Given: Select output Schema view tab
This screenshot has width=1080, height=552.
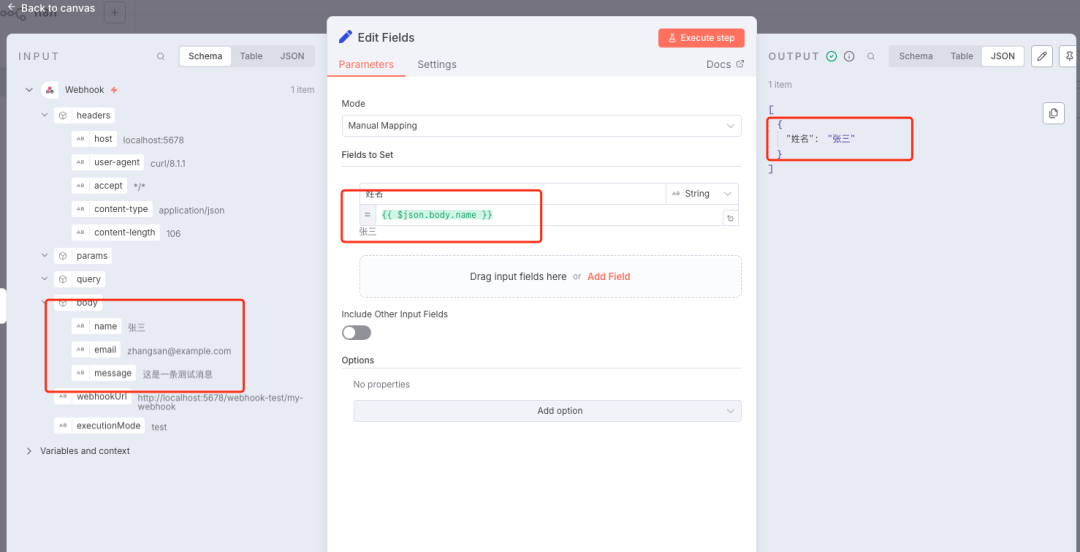Looking at the screenshot, I should 915,57.
